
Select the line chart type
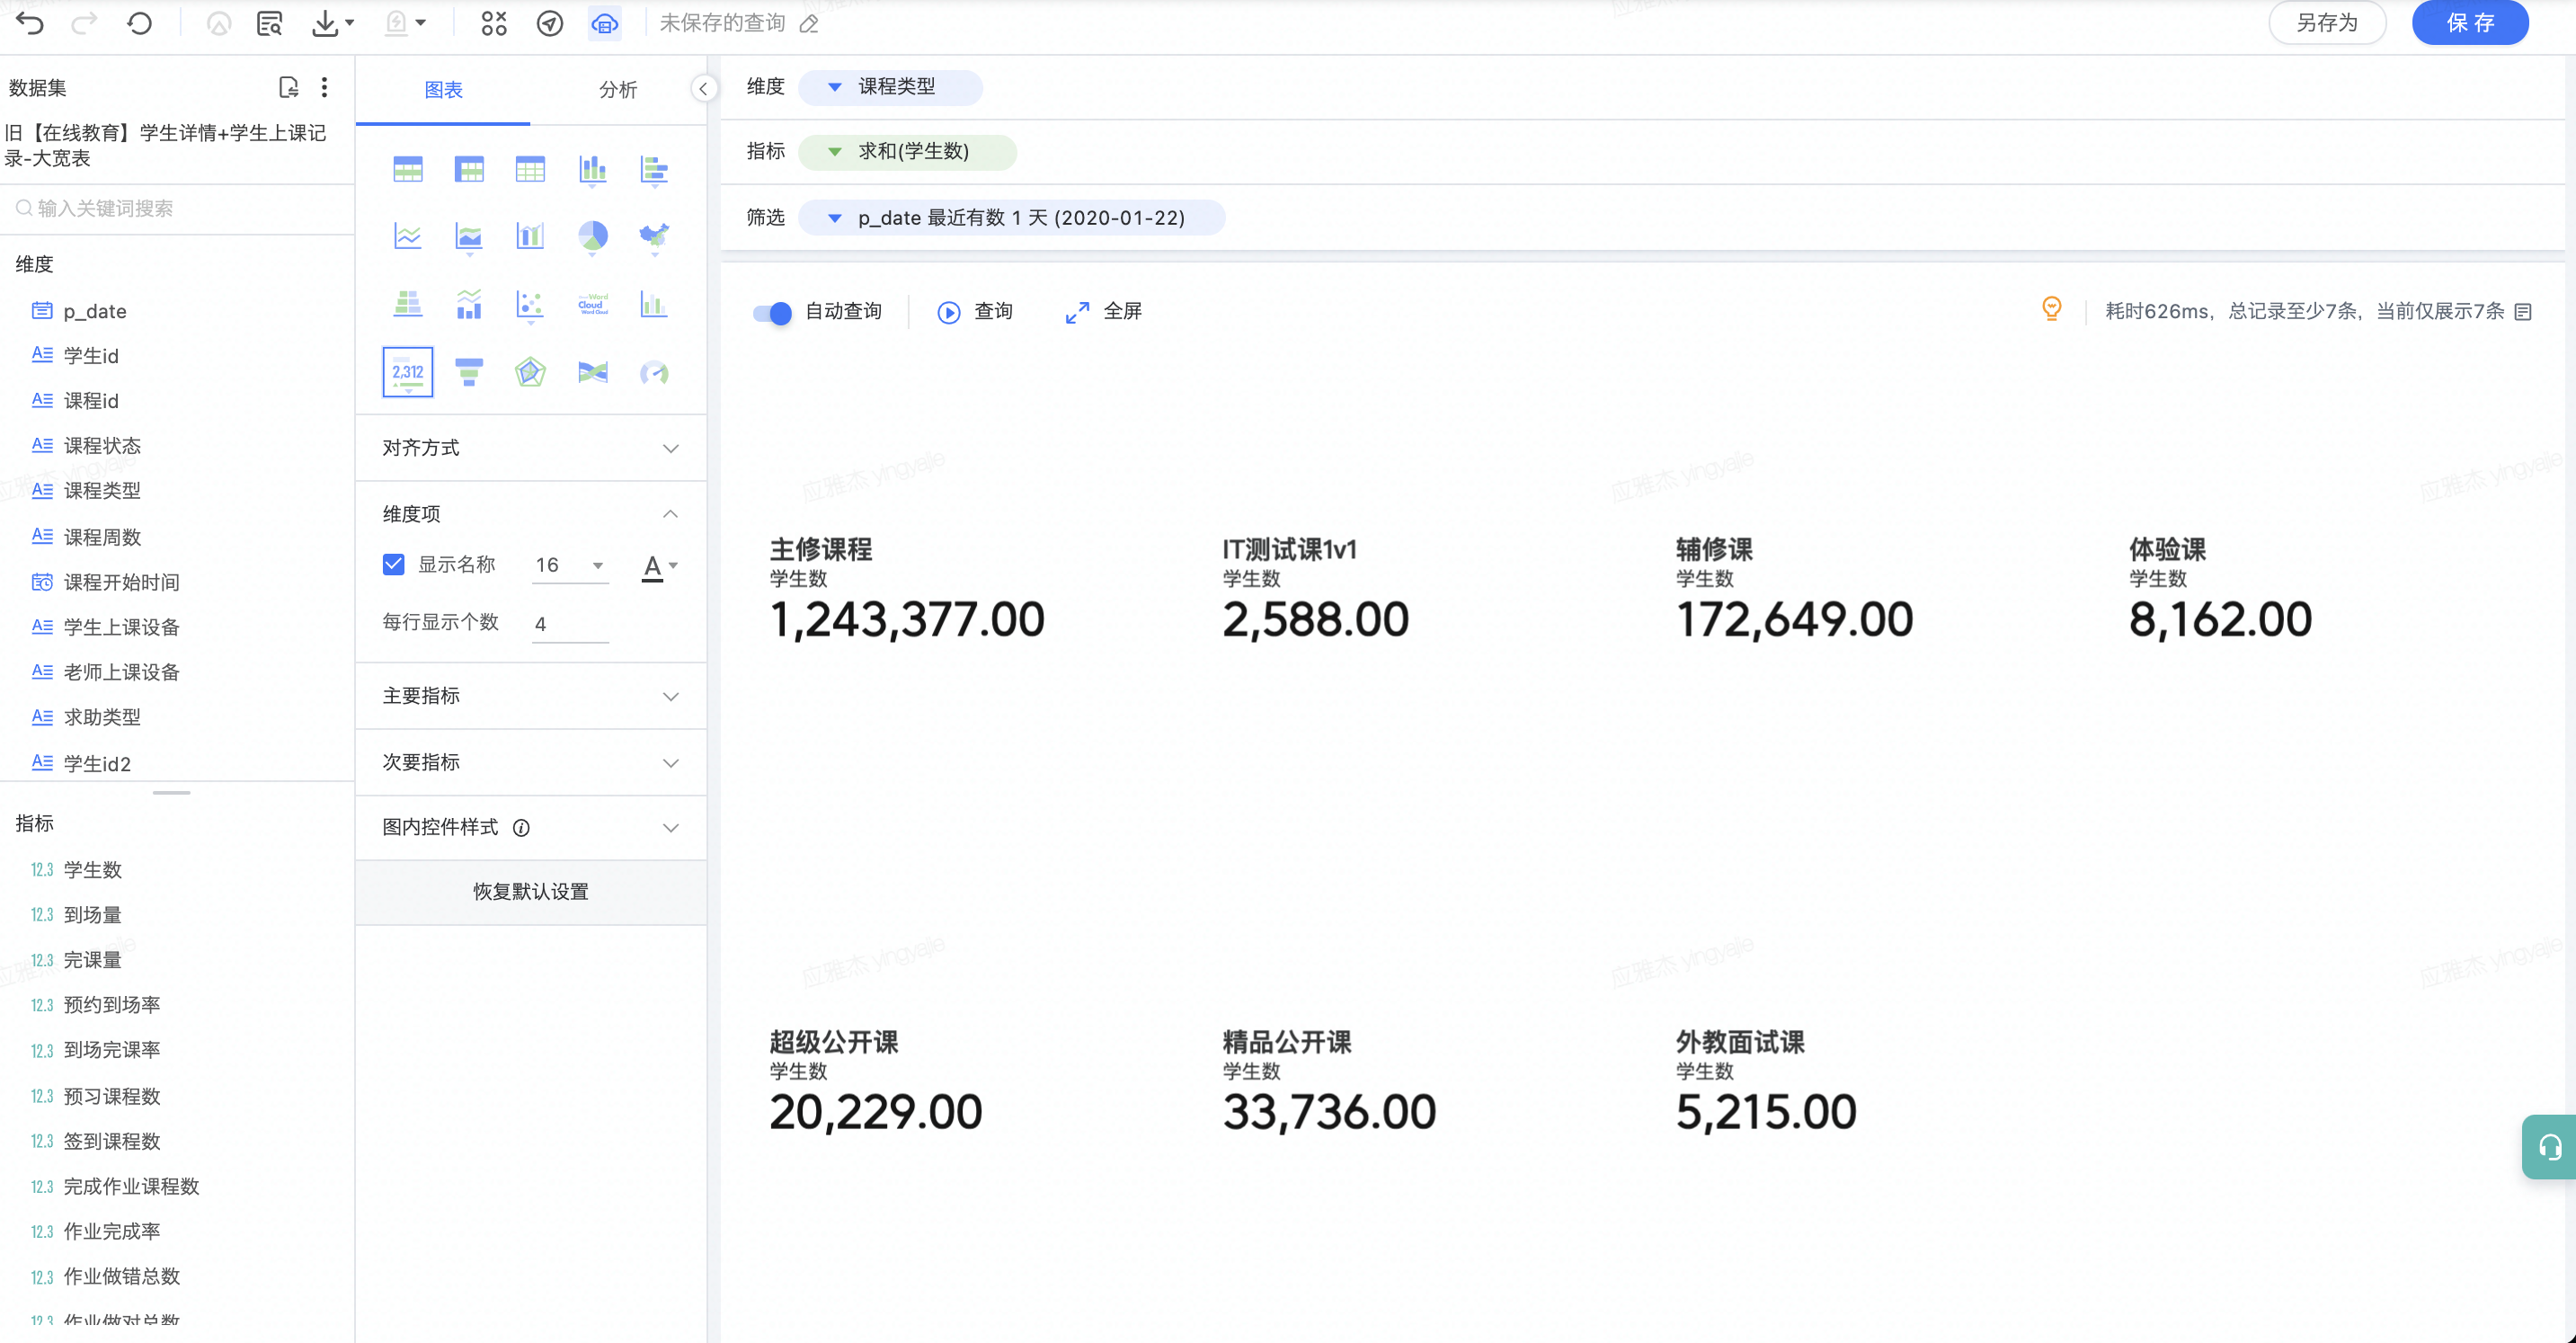[408, 236]
